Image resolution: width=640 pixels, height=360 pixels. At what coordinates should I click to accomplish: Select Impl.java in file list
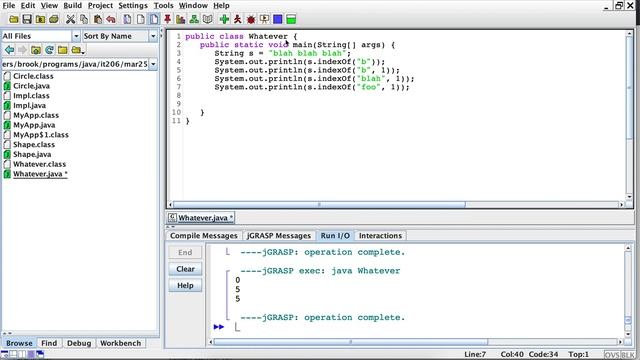[29, 105]
